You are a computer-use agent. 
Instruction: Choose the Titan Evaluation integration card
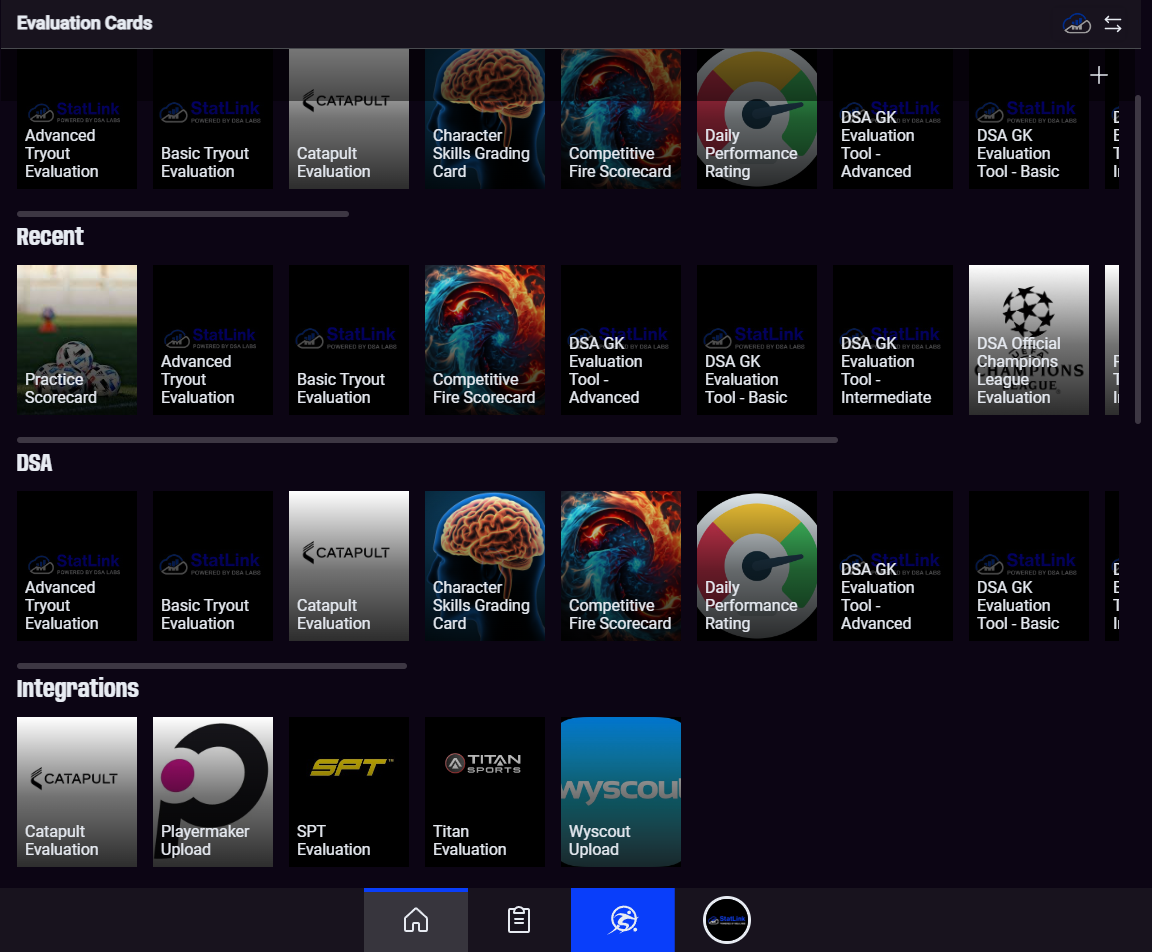pos(485,792)
